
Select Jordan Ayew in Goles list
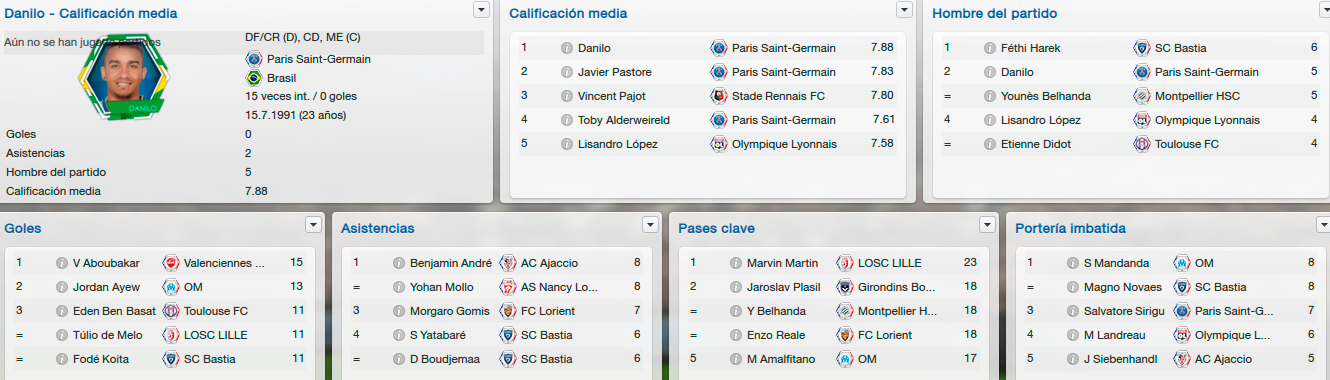tap(107, 287)
